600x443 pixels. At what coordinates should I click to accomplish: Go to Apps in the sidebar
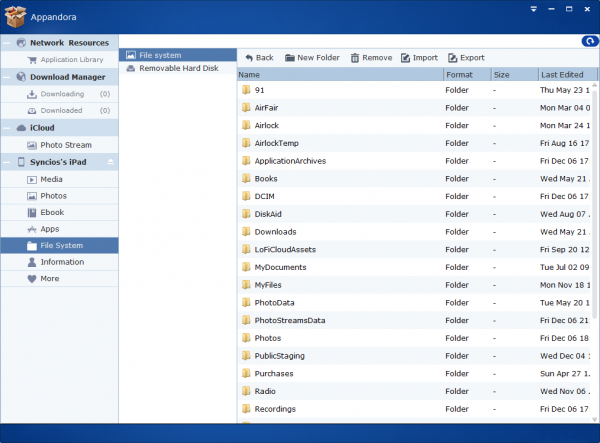[50, 229]
